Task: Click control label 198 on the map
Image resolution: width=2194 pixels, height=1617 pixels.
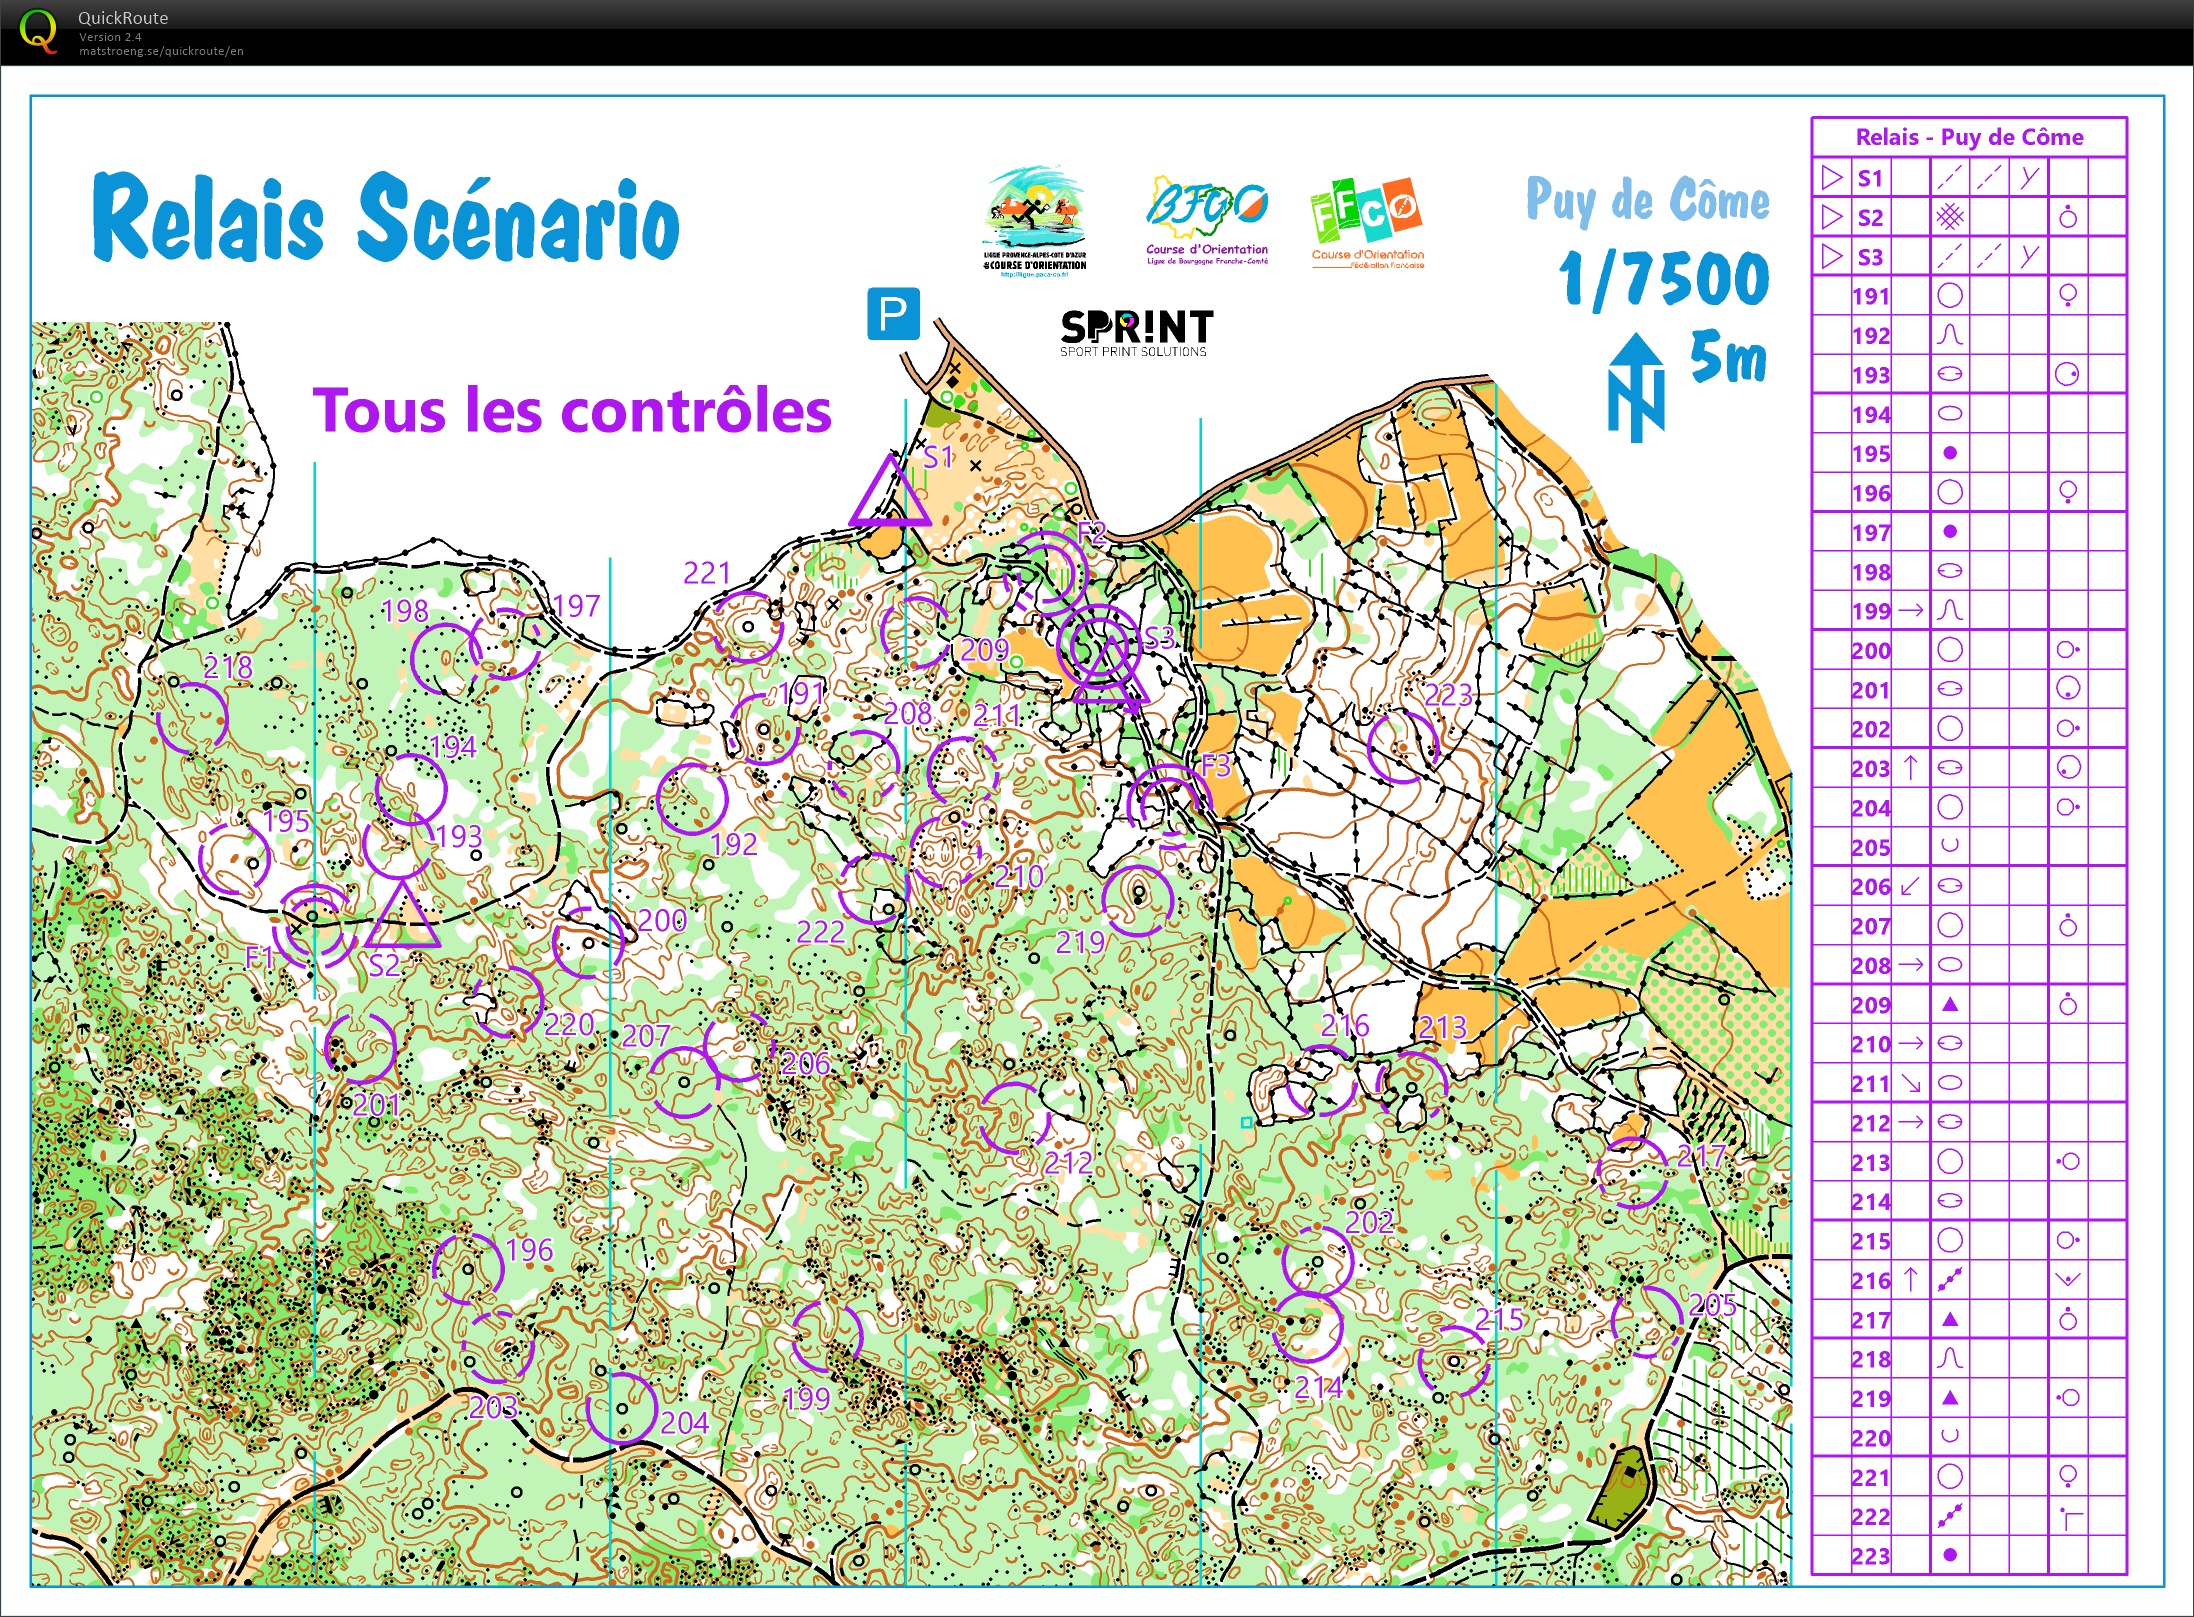Action: (x=404, y=611)
